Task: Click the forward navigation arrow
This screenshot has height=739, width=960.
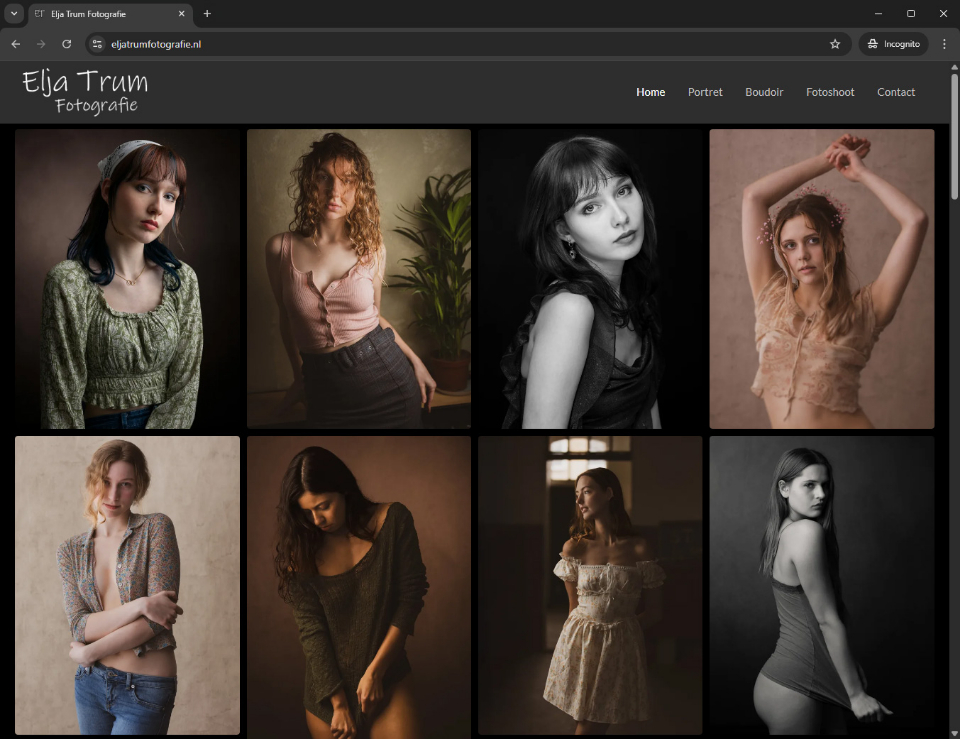Action: pyautogui.click(x=40, y=43)
